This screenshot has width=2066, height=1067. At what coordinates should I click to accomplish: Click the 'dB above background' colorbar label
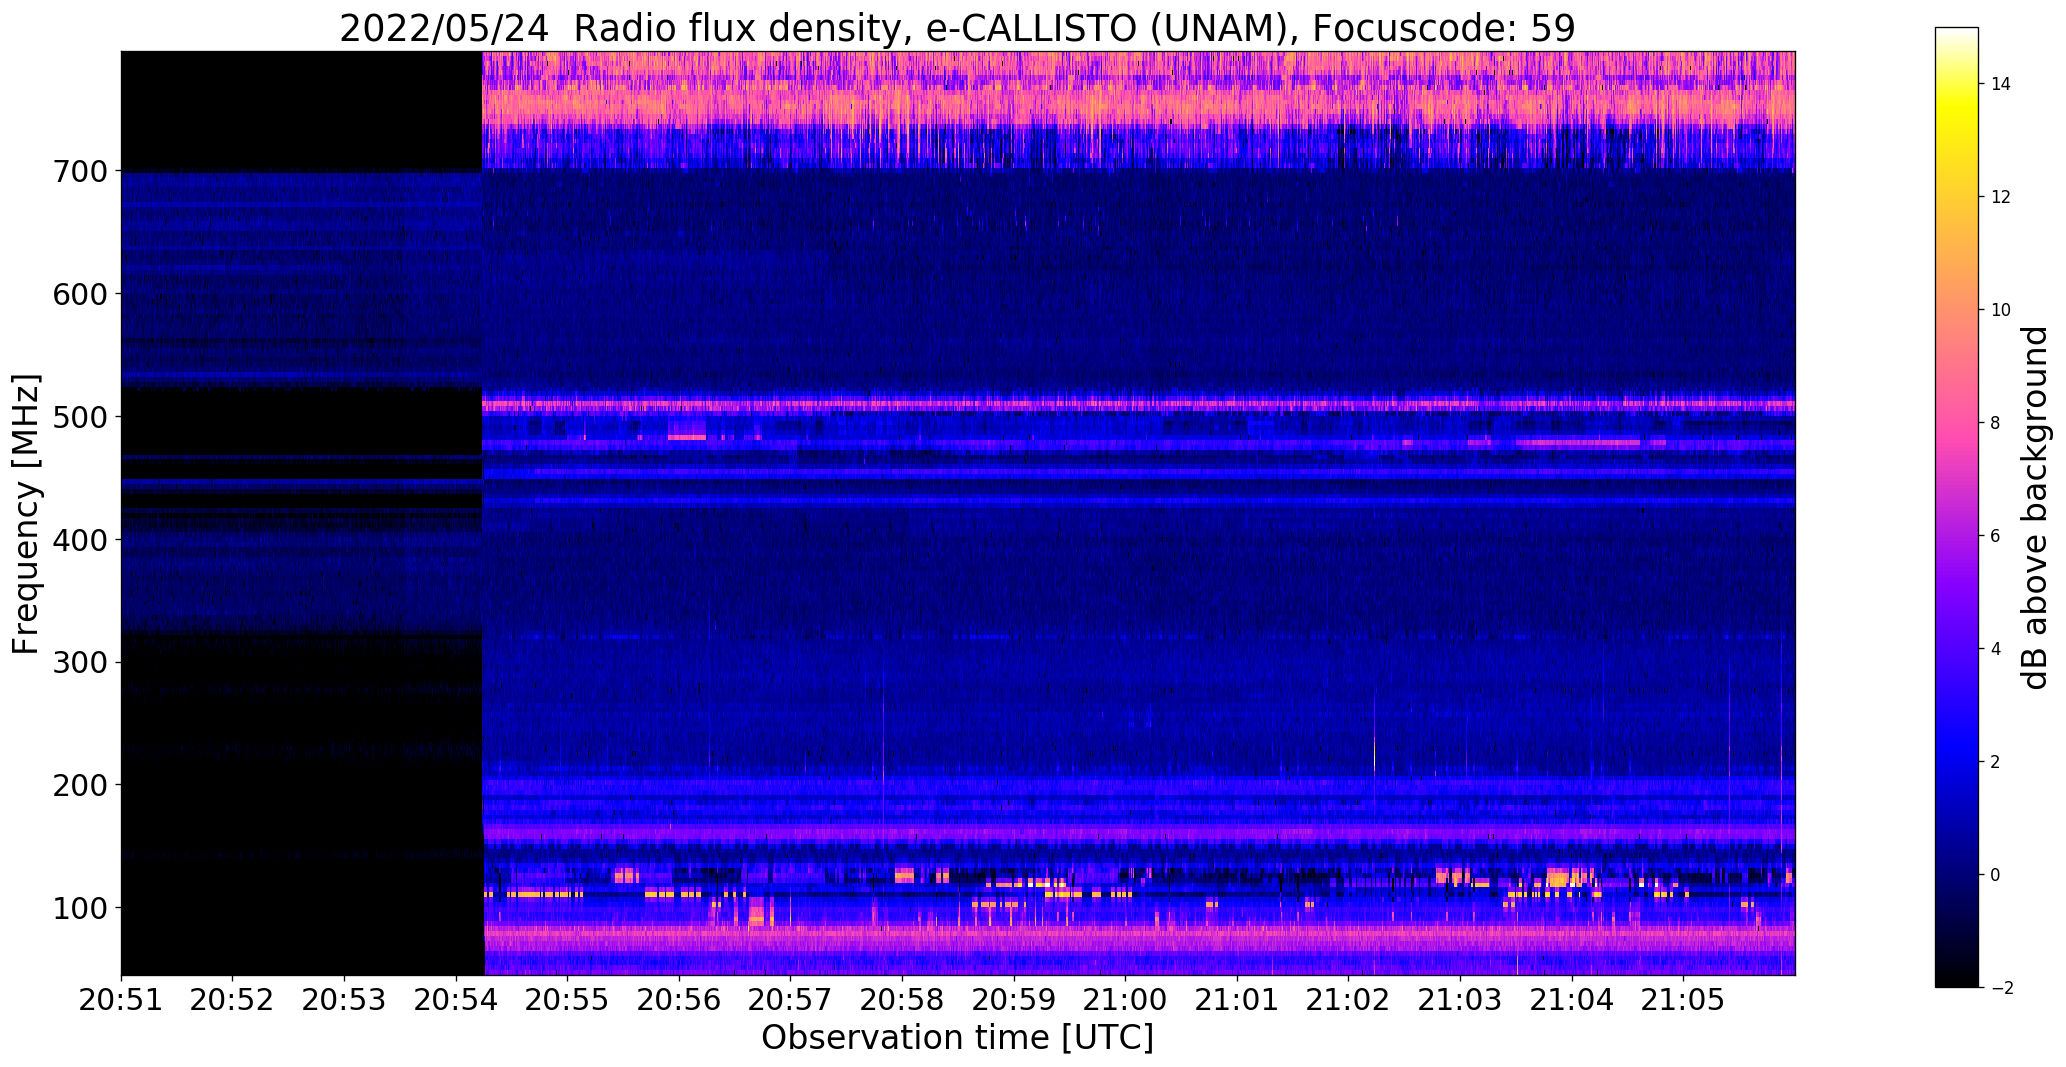click(2034, 508)
